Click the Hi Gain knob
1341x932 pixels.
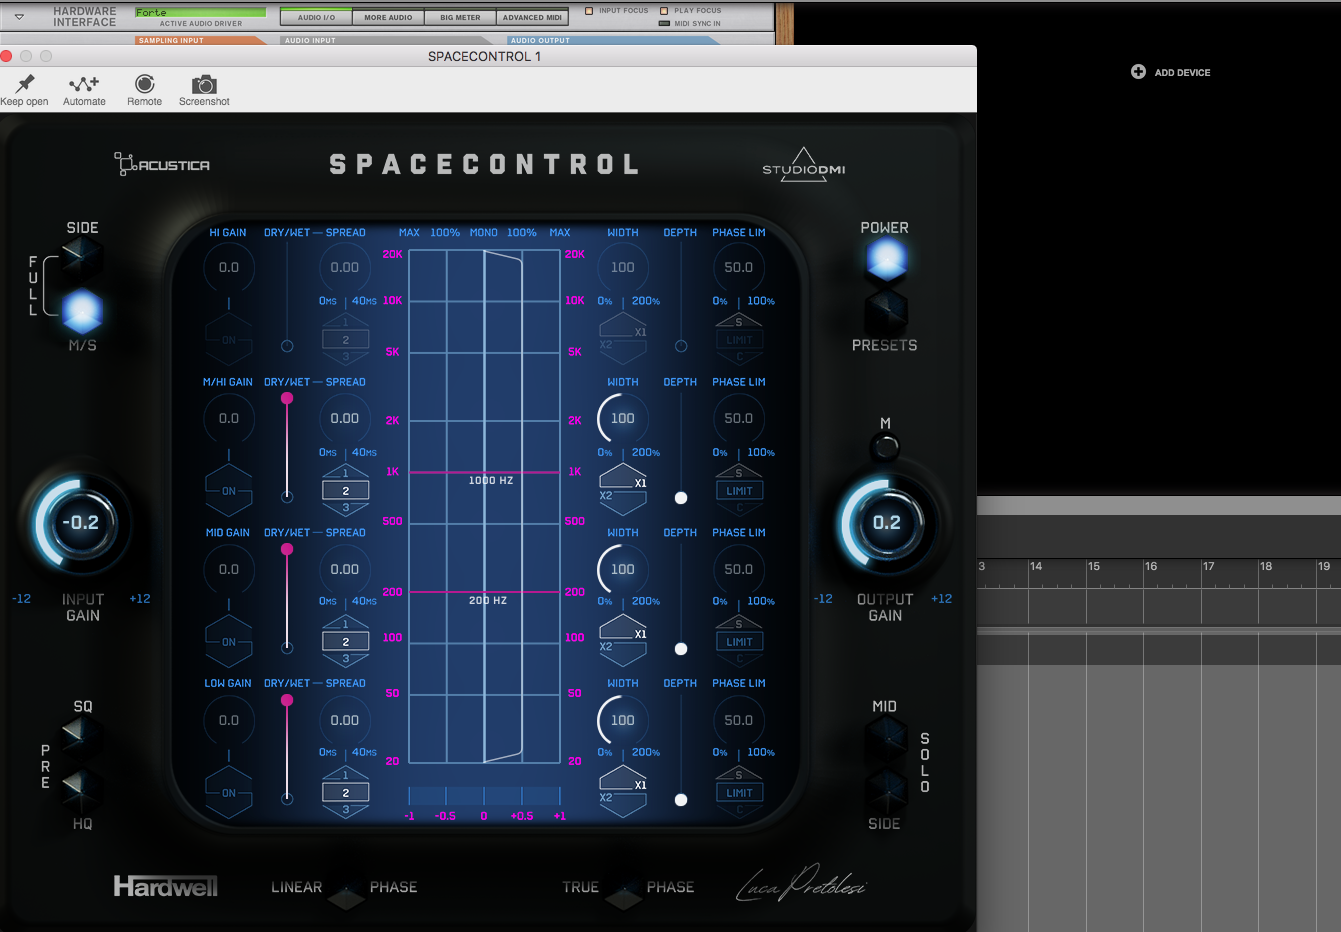click(x=229, y=267)
